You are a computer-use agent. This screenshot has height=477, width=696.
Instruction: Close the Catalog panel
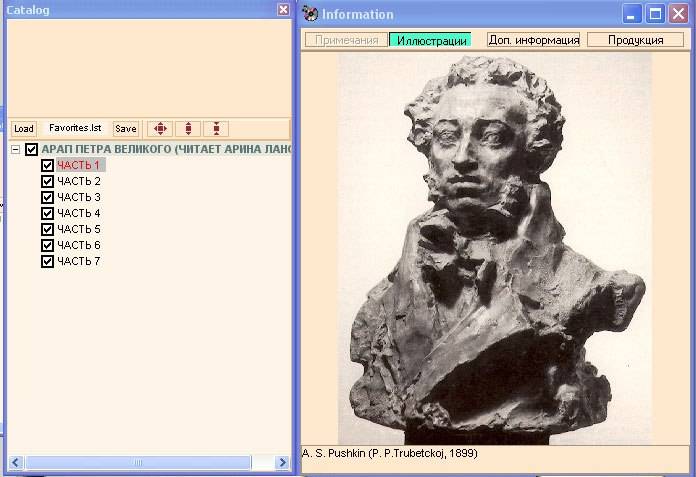click(x=283, y=10)
